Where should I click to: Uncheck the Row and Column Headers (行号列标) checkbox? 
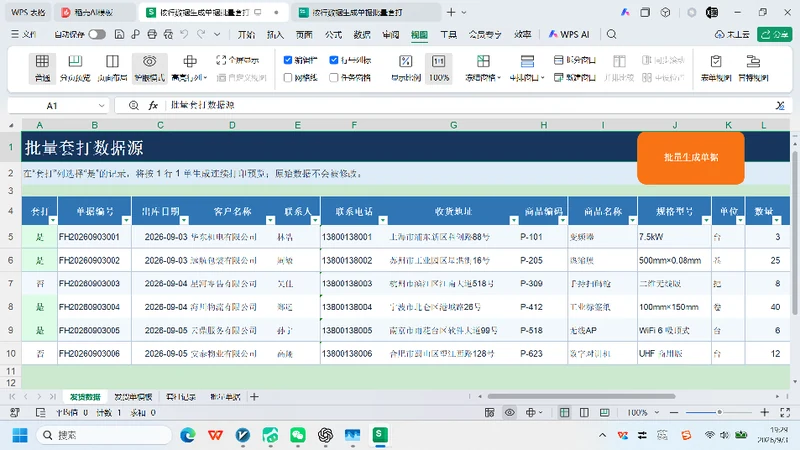tap(334, 60)
